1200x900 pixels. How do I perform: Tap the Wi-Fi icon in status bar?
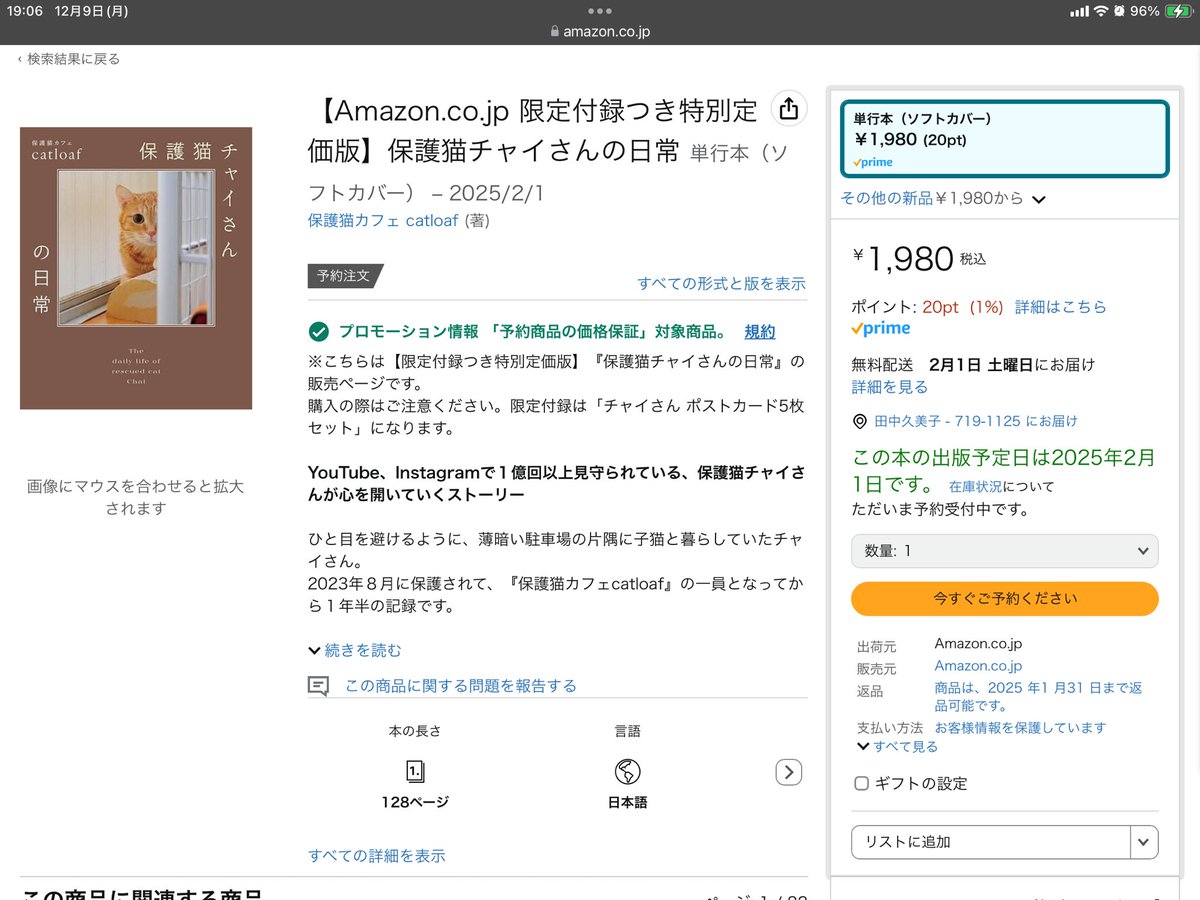click(x=1101, y=11)
